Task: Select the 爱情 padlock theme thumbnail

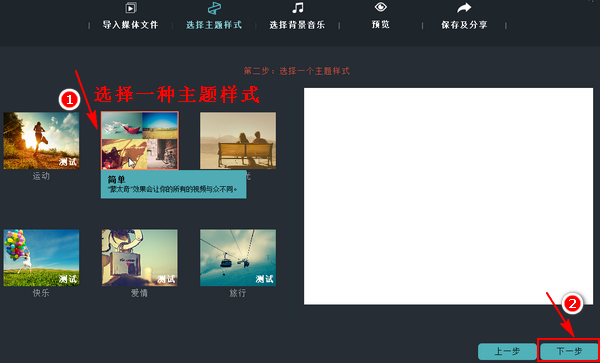Action: coord(140,257)
